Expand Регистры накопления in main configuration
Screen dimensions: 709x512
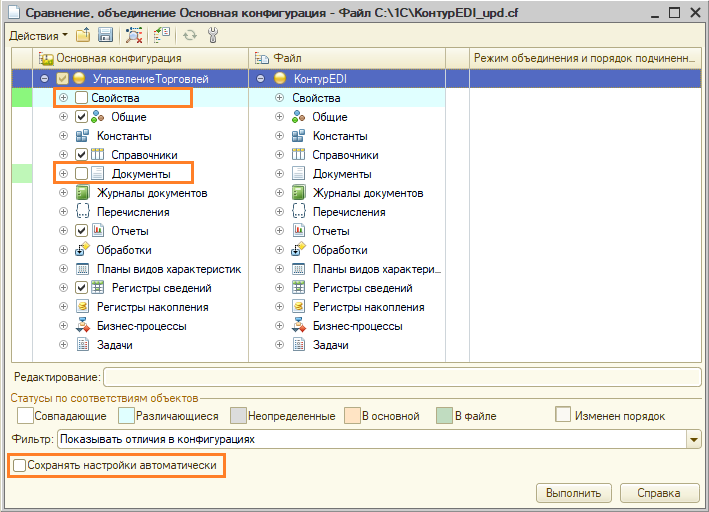(63, 307)
